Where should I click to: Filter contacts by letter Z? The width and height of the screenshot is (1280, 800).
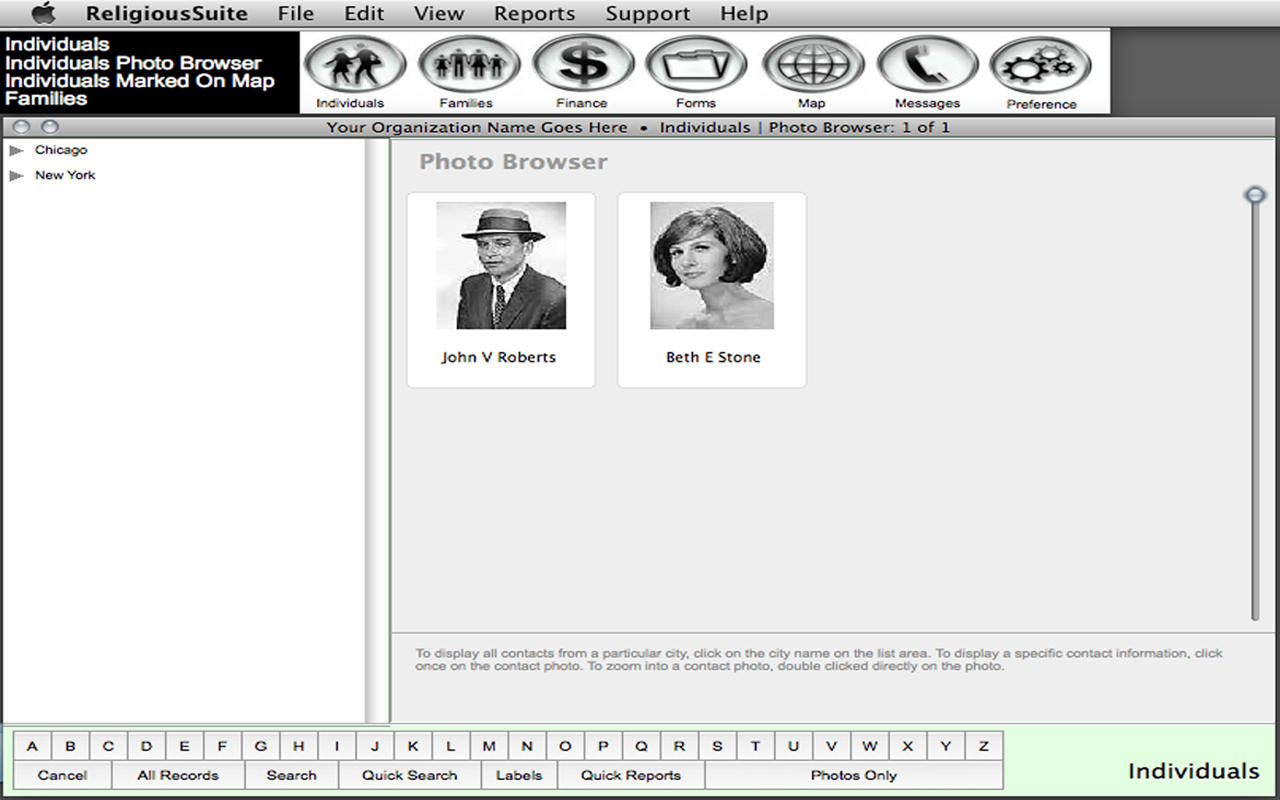[984, 746]
